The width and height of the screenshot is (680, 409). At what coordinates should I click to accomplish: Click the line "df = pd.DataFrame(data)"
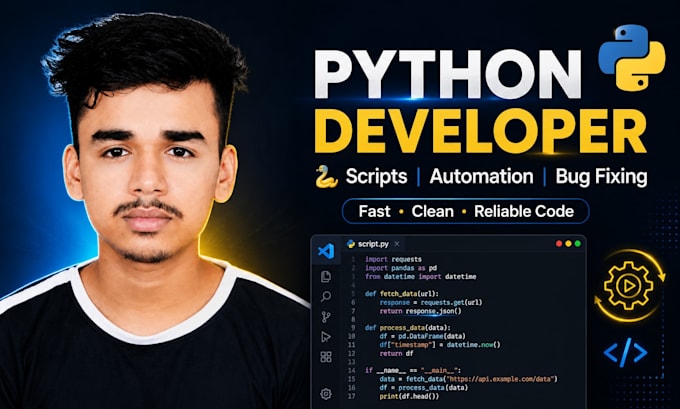(422, 336)
